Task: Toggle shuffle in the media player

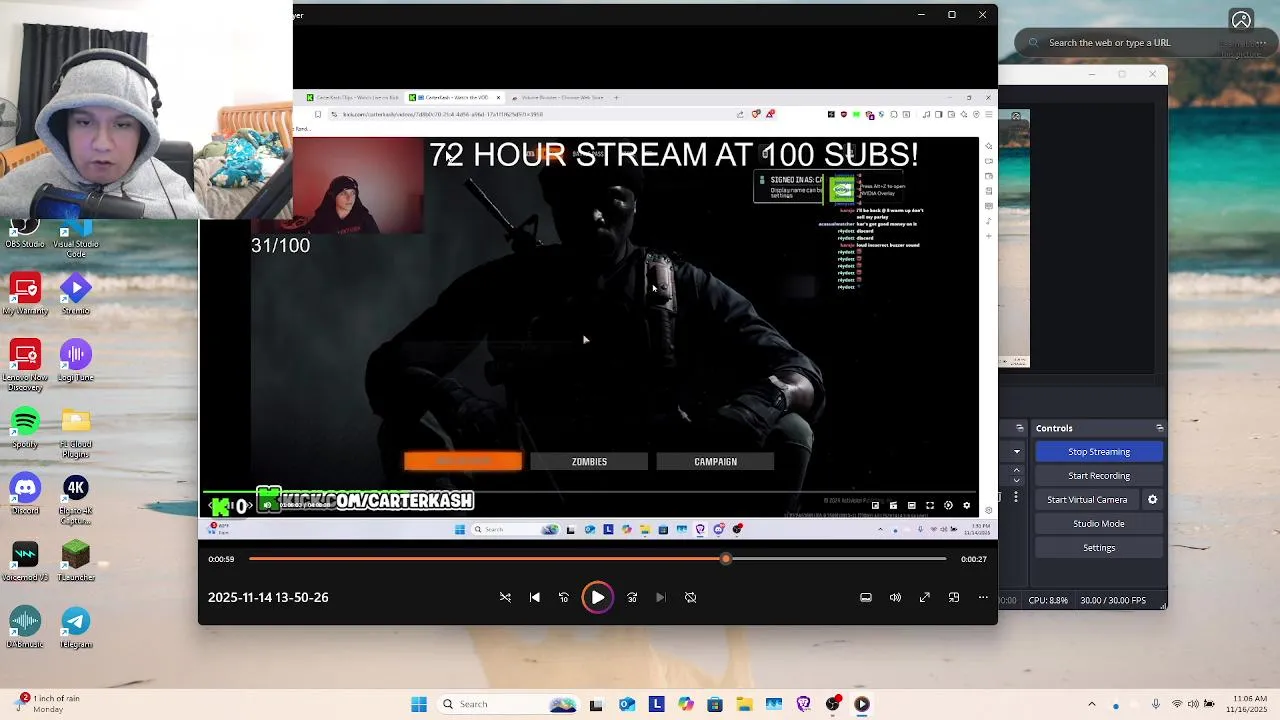Action: (x=505, y=597)
